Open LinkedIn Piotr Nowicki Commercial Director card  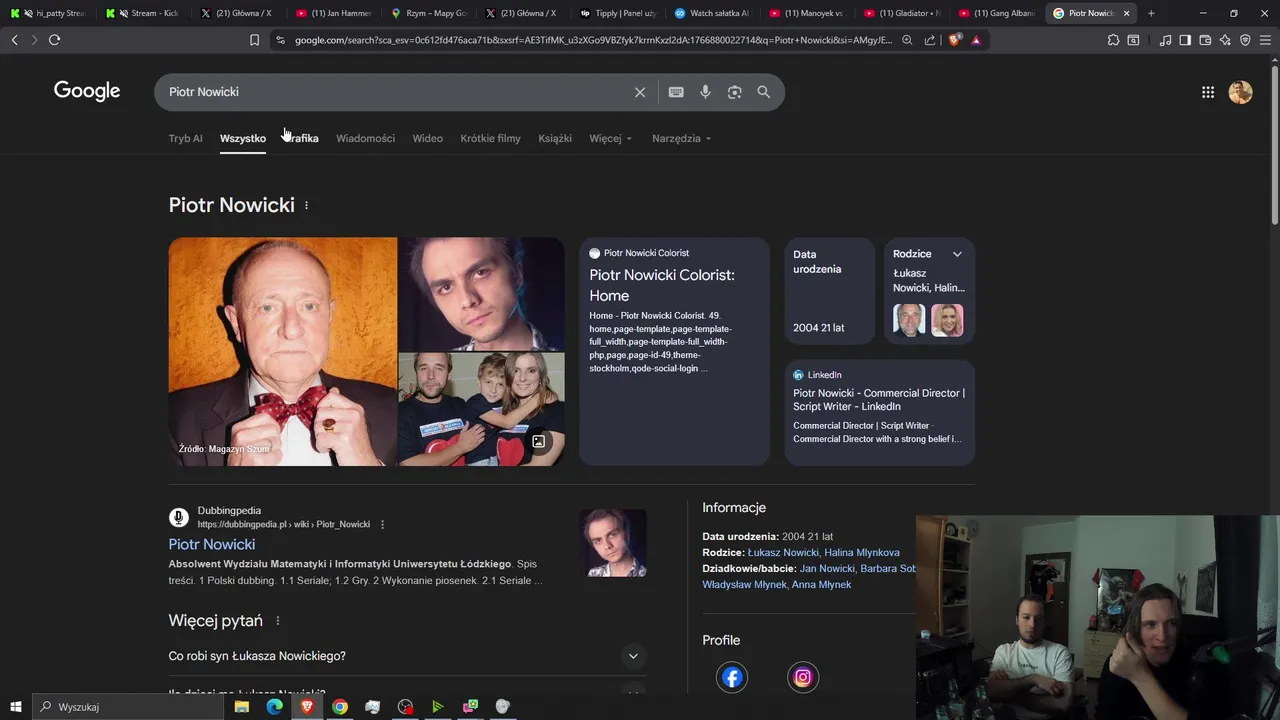(879, 412)
